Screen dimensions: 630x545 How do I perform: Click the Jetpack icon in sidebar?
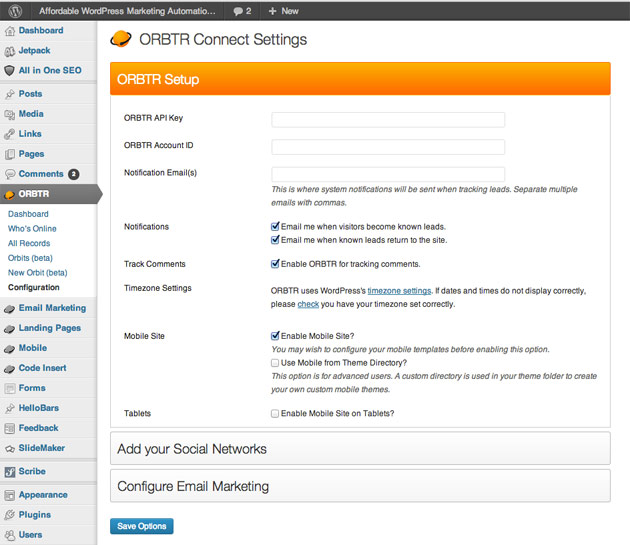tap(10, 50)
